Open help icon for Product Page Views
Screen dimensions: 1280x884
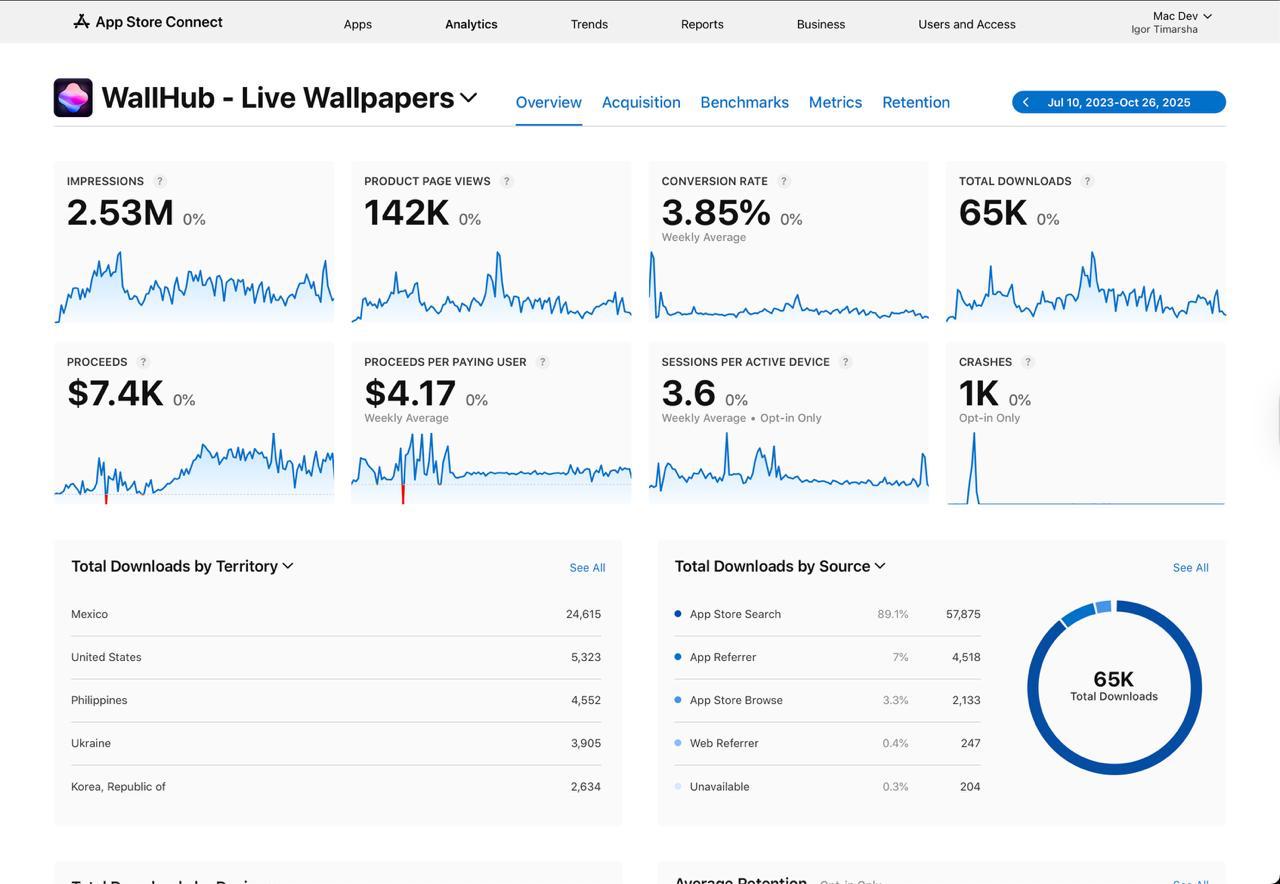pyautogui.click(x=507, y=181)
